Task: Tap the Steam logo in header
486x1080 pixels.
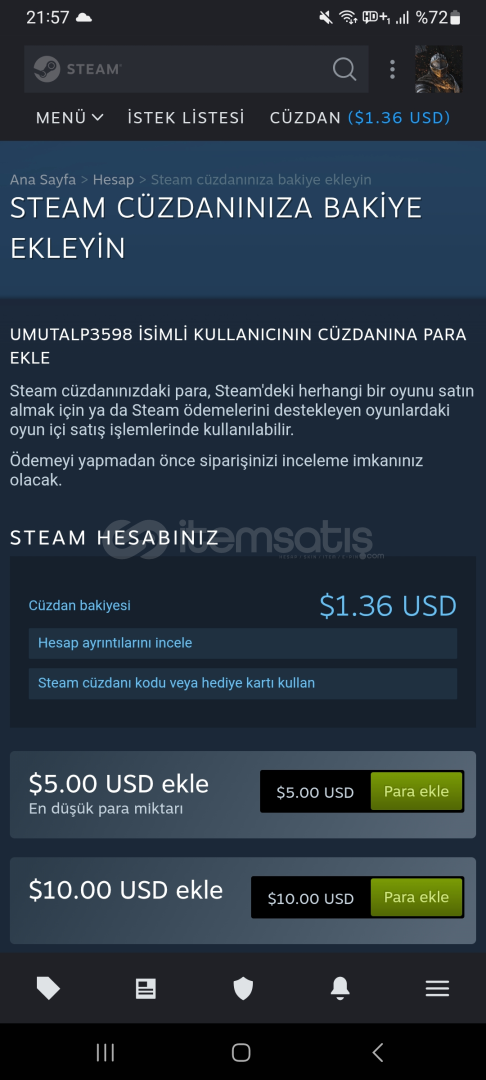Action: coord(78,69)
